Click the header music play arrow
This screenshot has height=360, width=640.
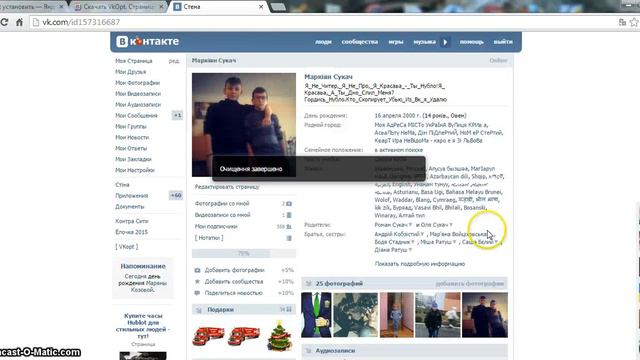pyautogui.click(x=445, y=42)
